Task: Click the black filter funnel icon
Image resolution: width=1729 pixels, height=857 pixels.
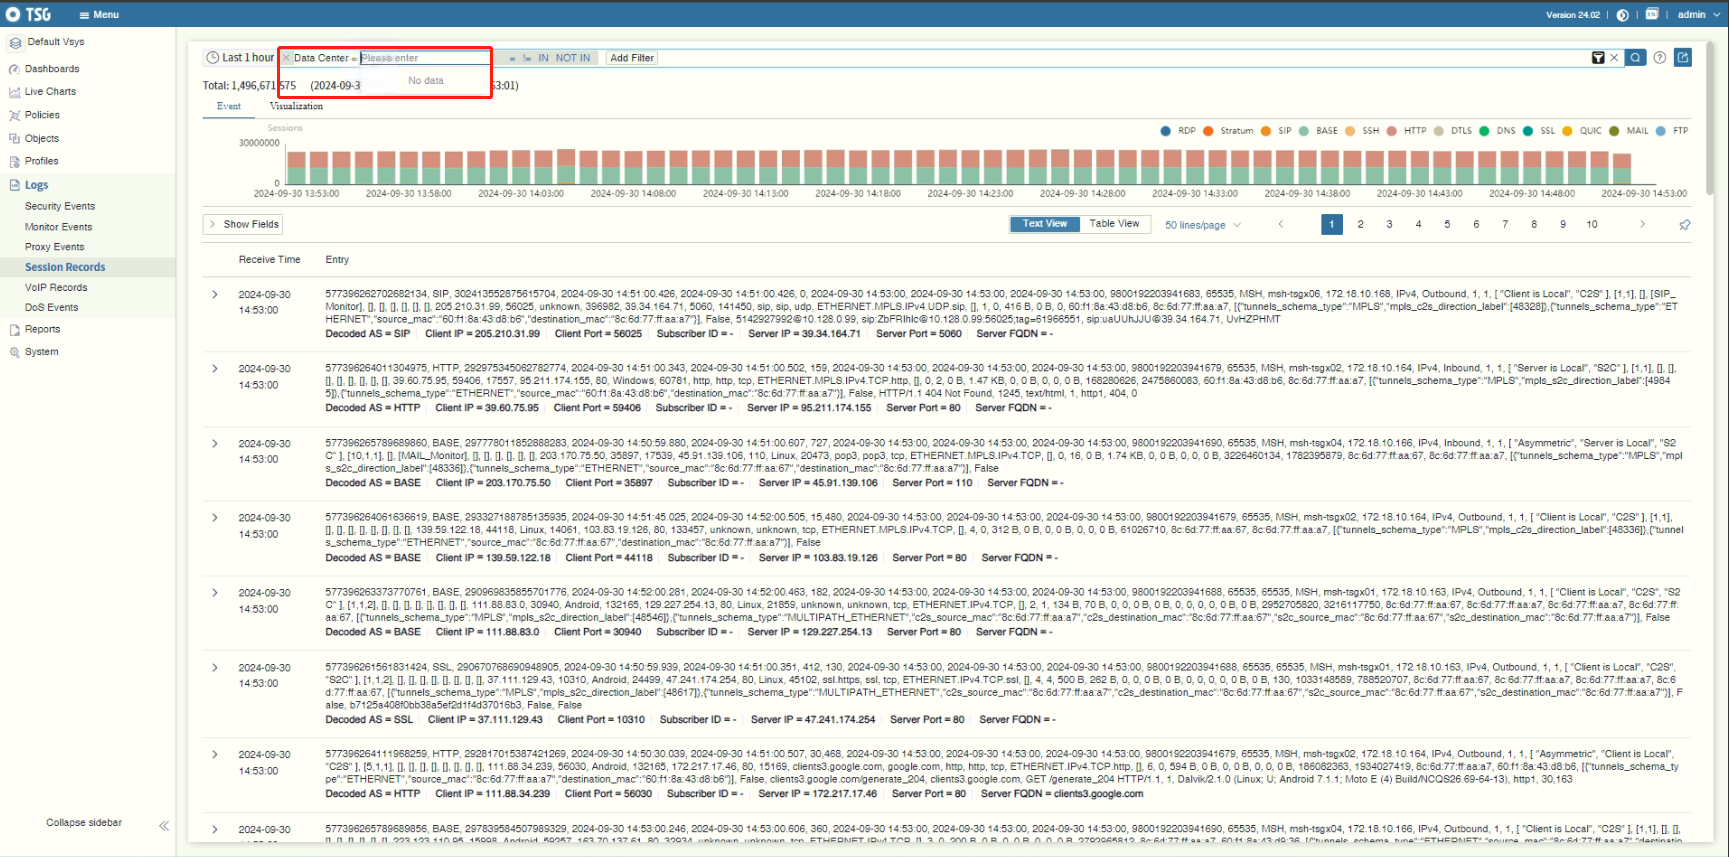Action: pyautogui.click(x=1598, y=58)
